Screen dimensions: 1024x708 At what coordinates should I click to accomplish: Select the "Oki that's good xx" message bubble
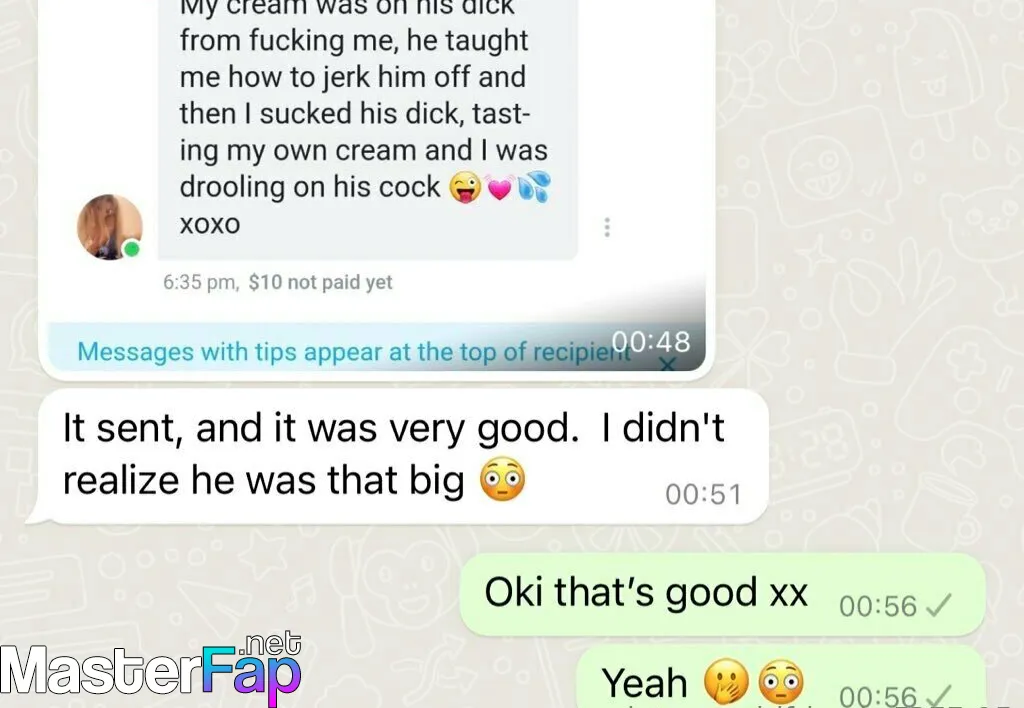coord(722,594)
